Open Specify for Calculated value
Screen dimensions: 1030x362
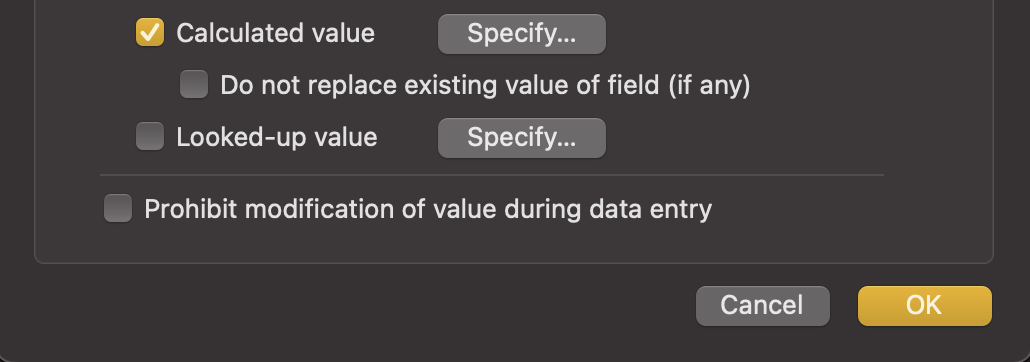(522, 34)
